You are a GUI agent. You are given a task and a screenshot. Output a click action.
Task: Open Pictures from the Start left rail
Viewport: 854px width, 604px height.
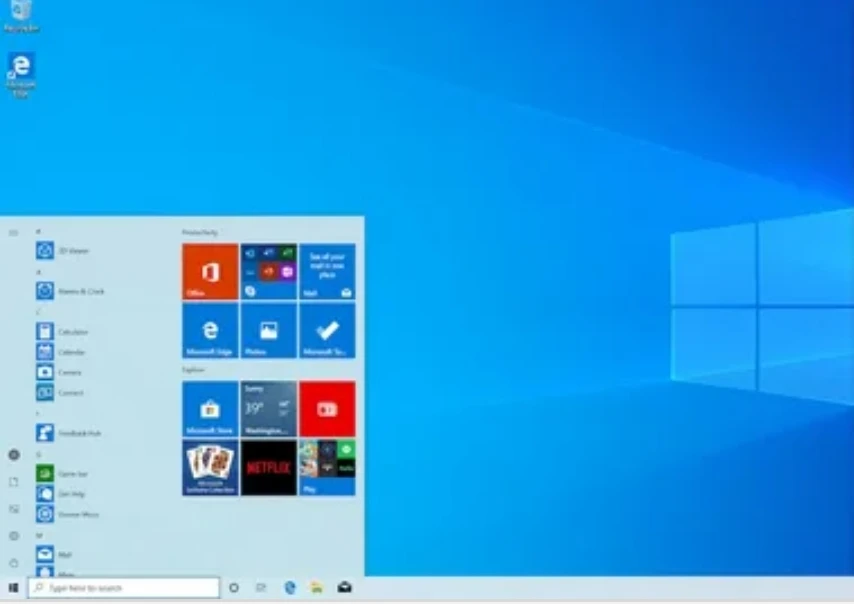14,509
